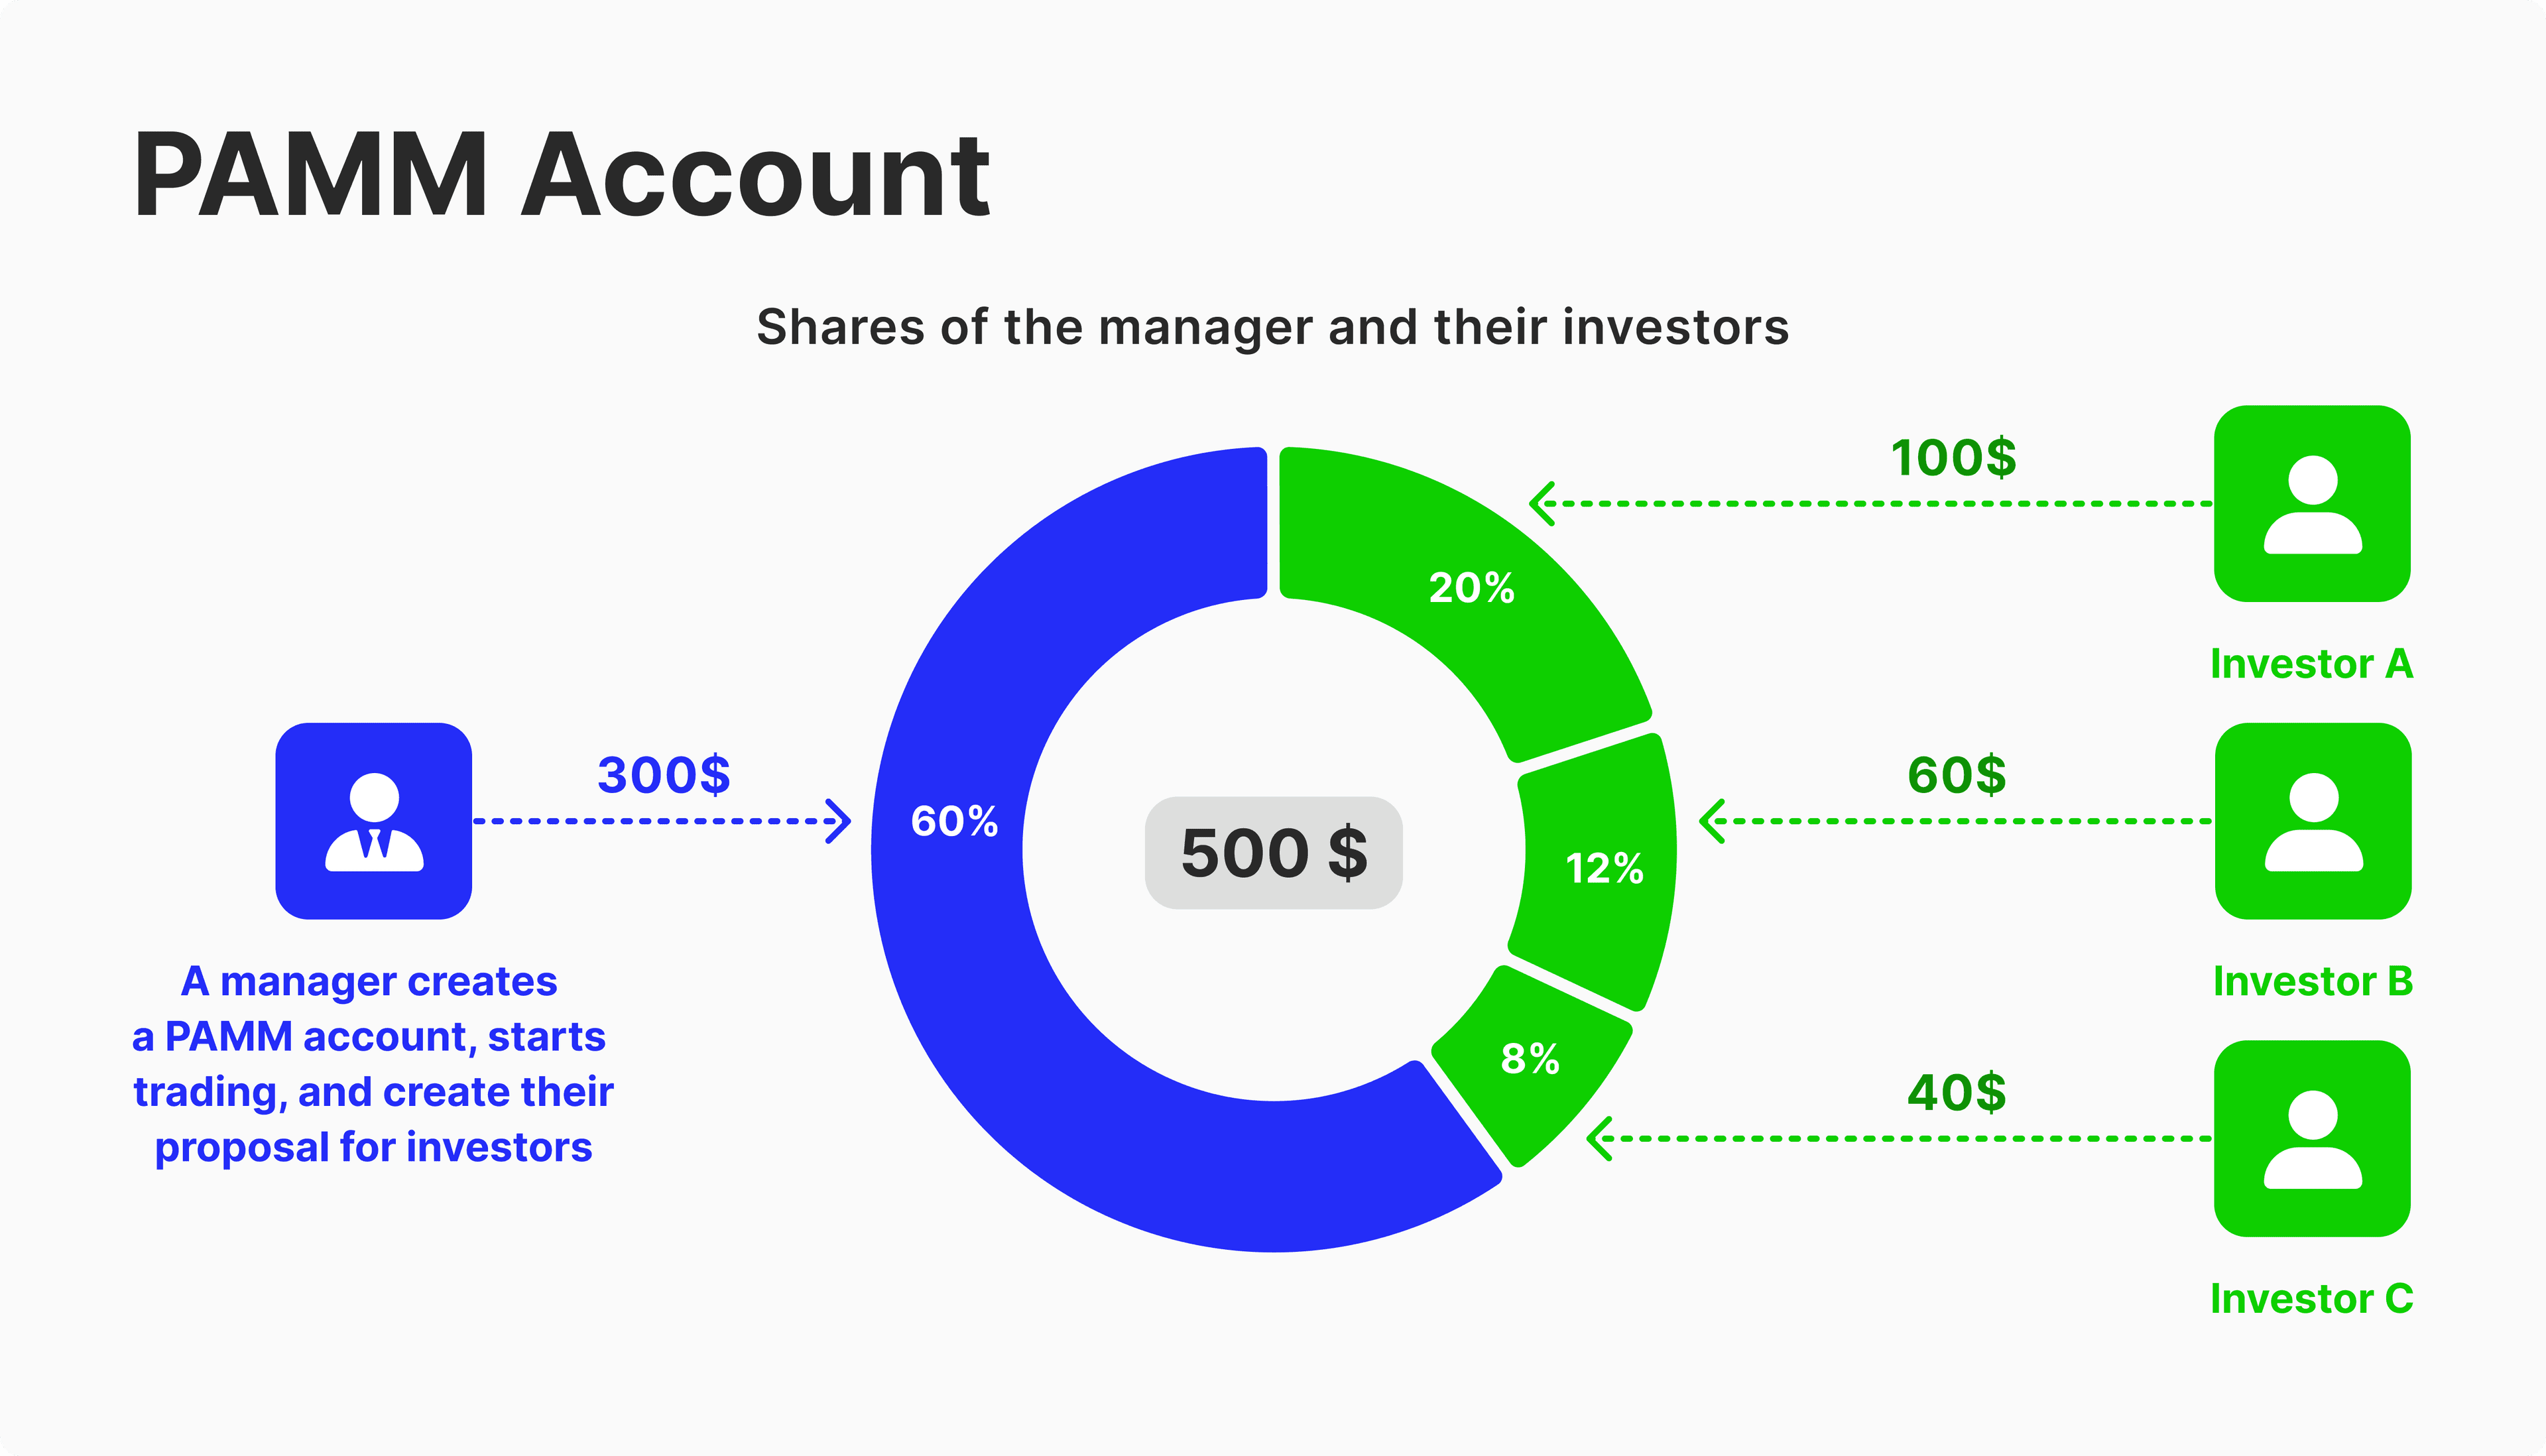Click the manager description text
Viewport: 2546px width, 1456px height.
click(373, 1064)
